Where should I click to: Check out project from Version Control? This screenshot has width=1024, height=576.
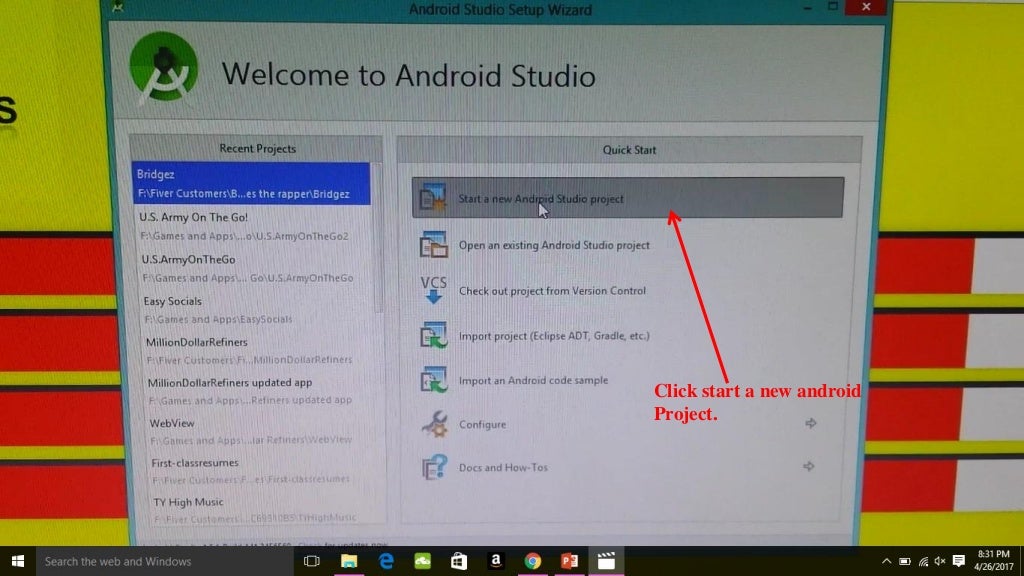[552, 291]
